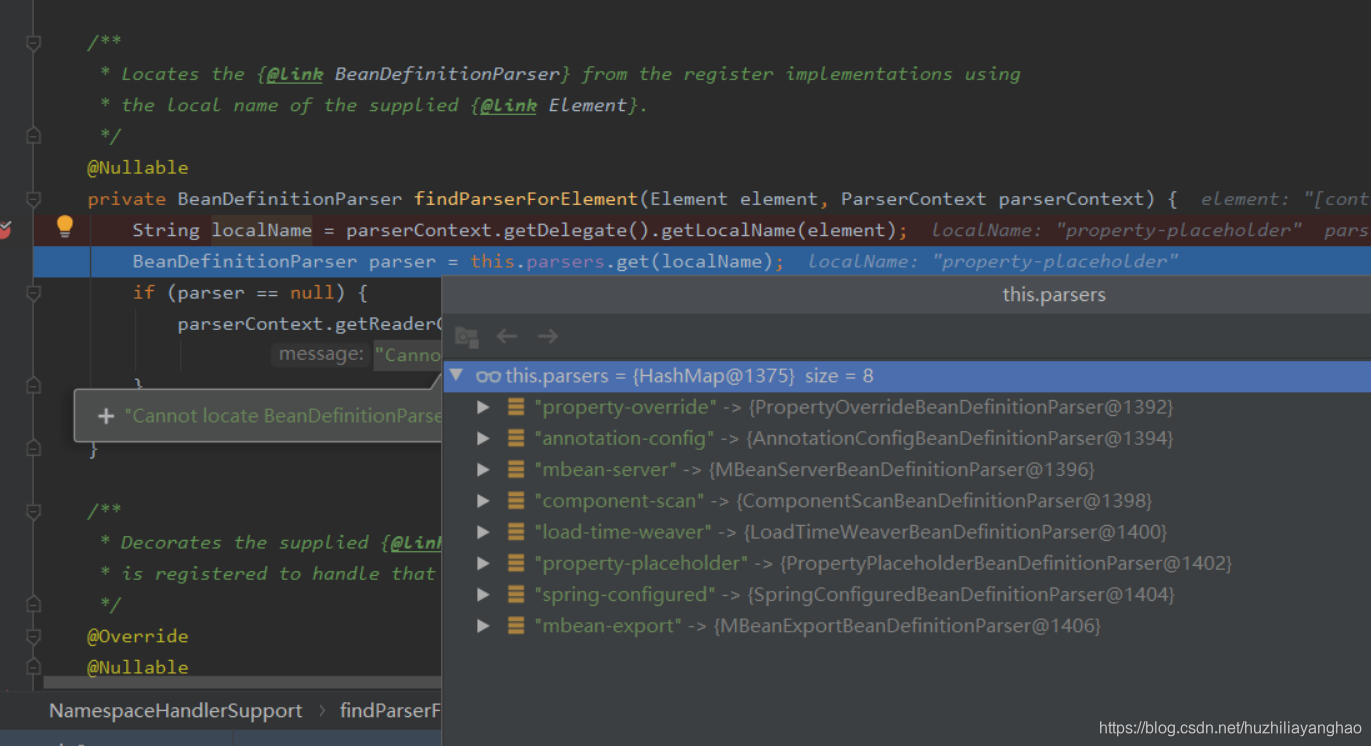This screenshot has height=747, width=1372.
Task: Click field icon of "load-time-weaver" entry
Action: click(x=516, y=532)
